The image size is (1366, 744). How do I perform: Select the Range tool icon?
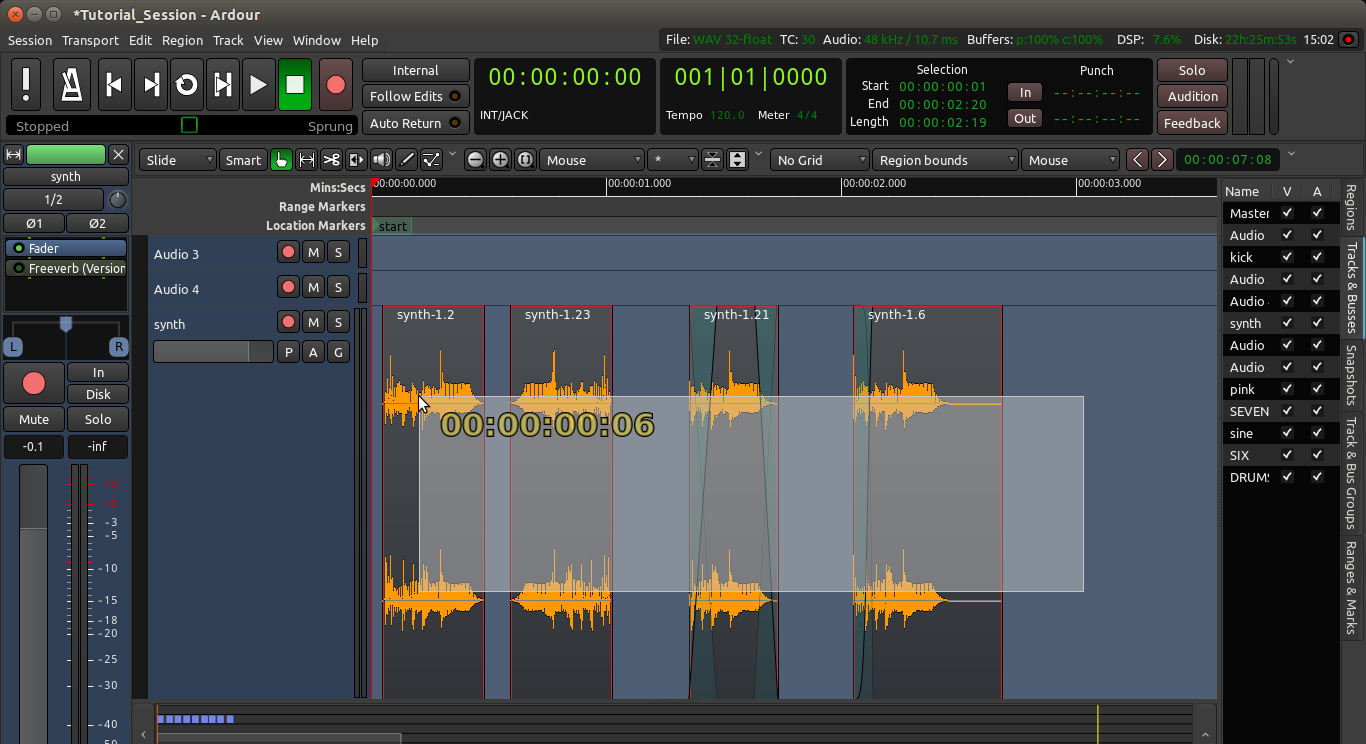click(306, 160)
